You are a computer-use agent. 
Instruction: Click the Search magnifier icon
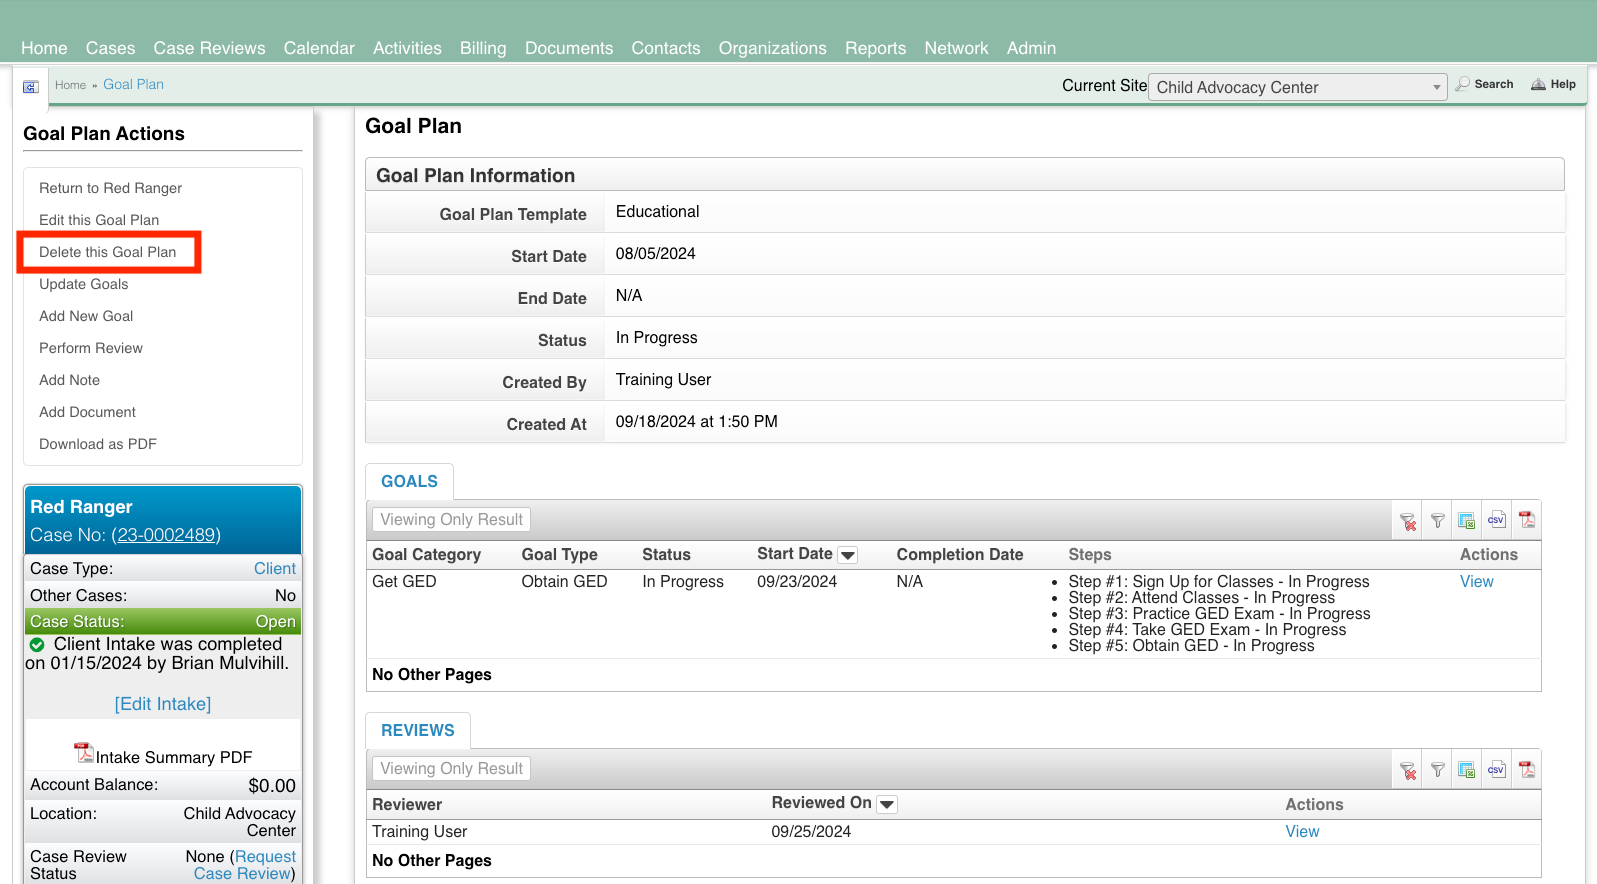1463,85
